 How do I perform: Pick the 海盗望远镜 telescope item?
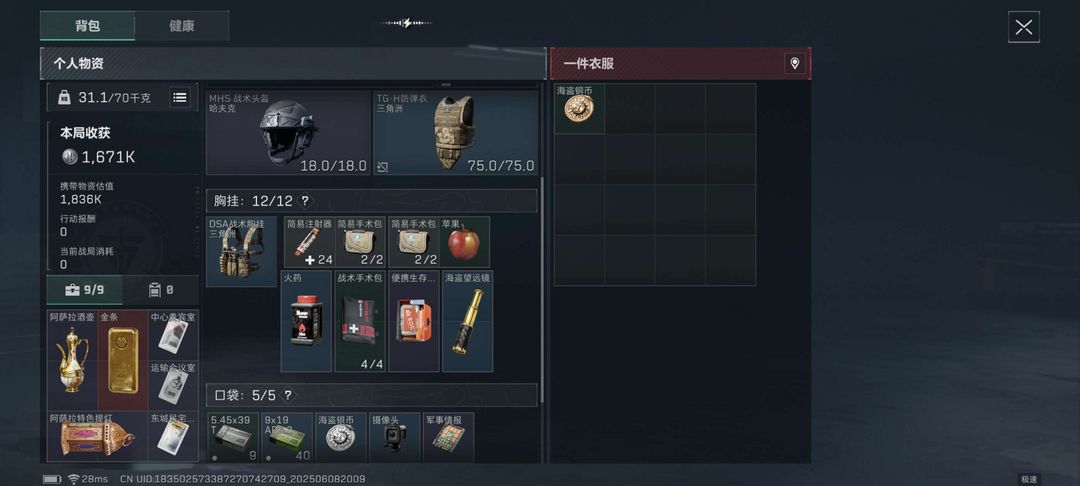click(x=468, y=321)
